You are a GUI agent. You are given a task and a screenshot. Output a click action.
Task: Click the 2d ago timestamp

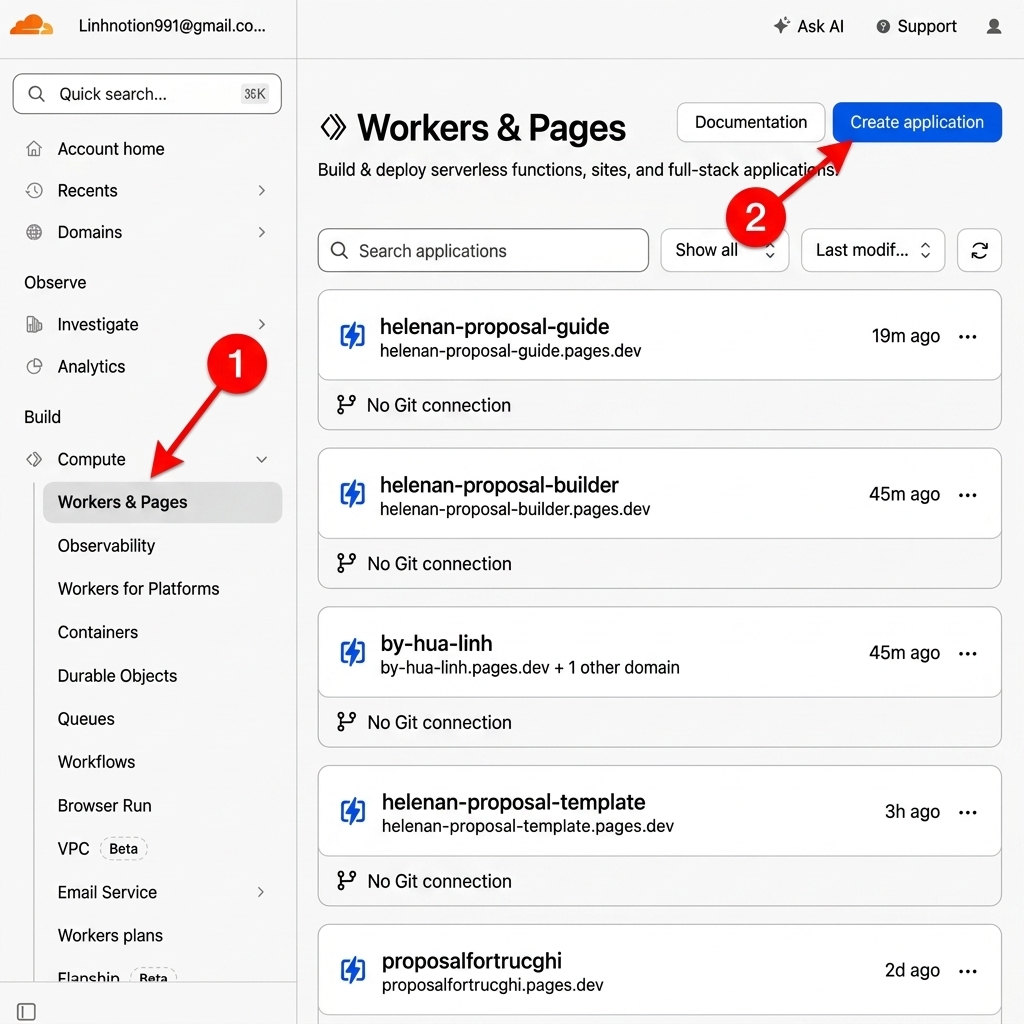coord(912,970)
